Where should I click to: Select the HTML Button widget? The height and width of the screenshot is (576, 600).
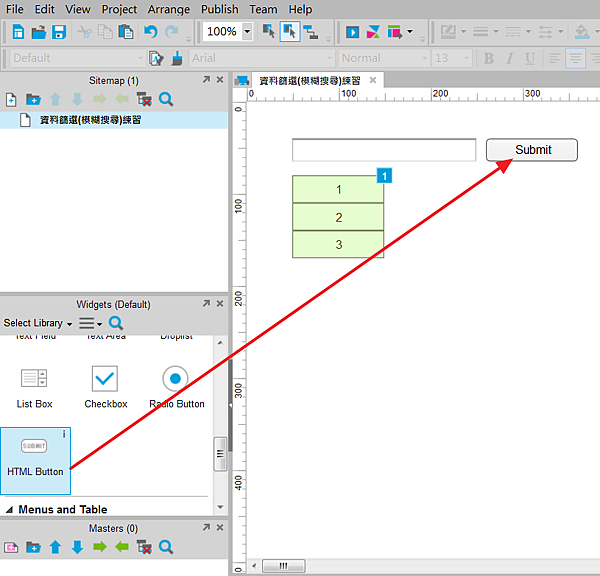[x=35, y=461]
